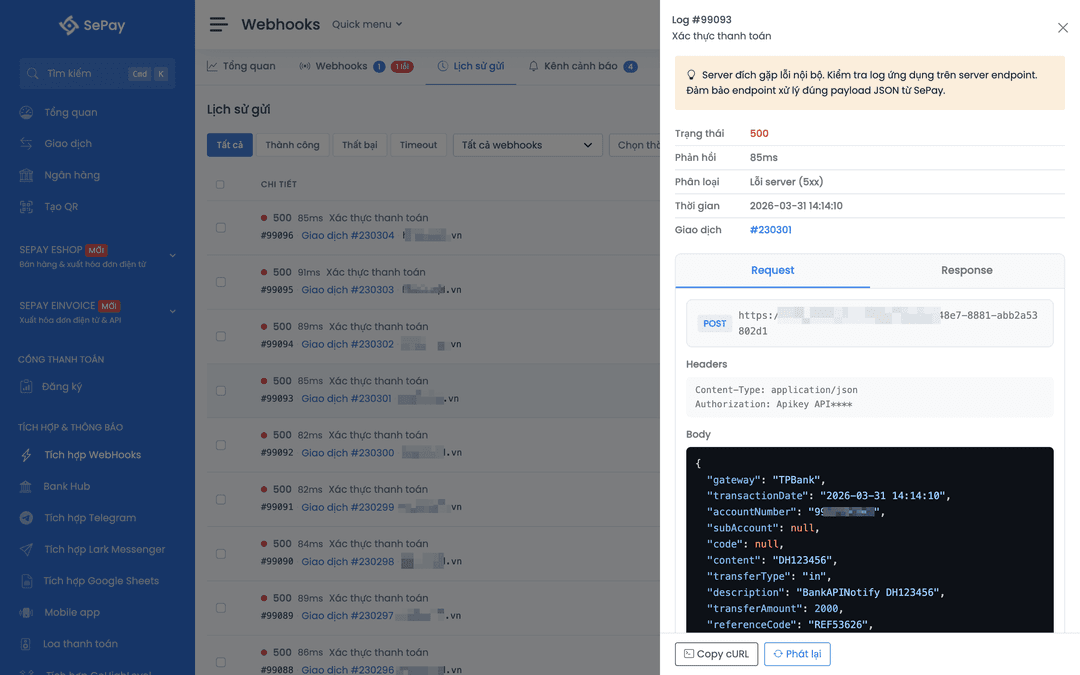Tick the select-all checkbox in CHI TIẾT header
Image resolution: width=1080 pixels, height=675 pixels.
(x=220, y=185)
